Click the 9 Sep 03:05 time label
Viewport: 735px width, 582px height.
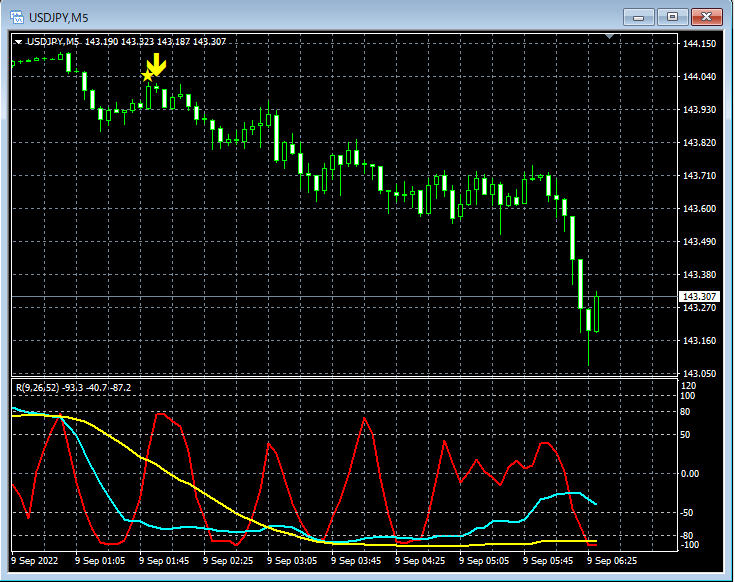click(x=292, y=561)
